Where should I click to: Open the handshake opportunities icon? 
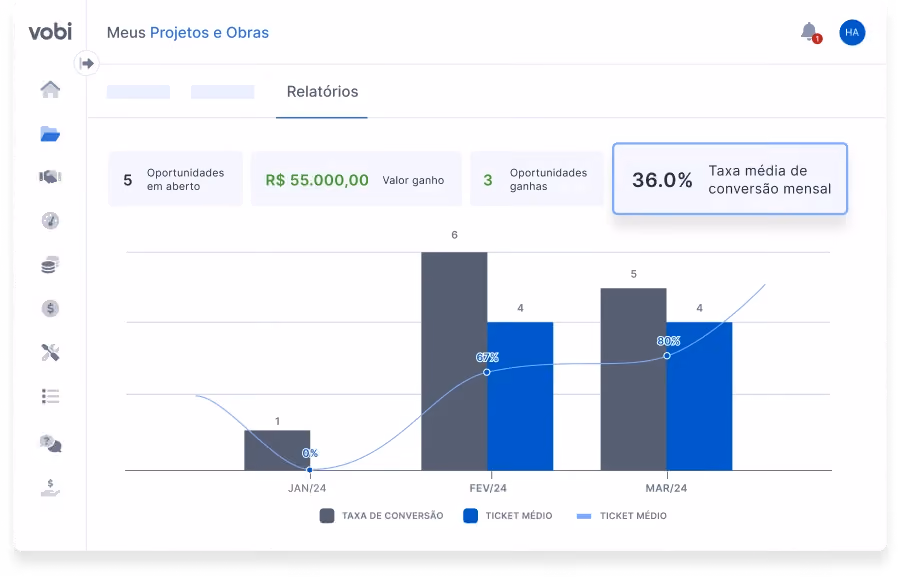click(x=51, y=177)
